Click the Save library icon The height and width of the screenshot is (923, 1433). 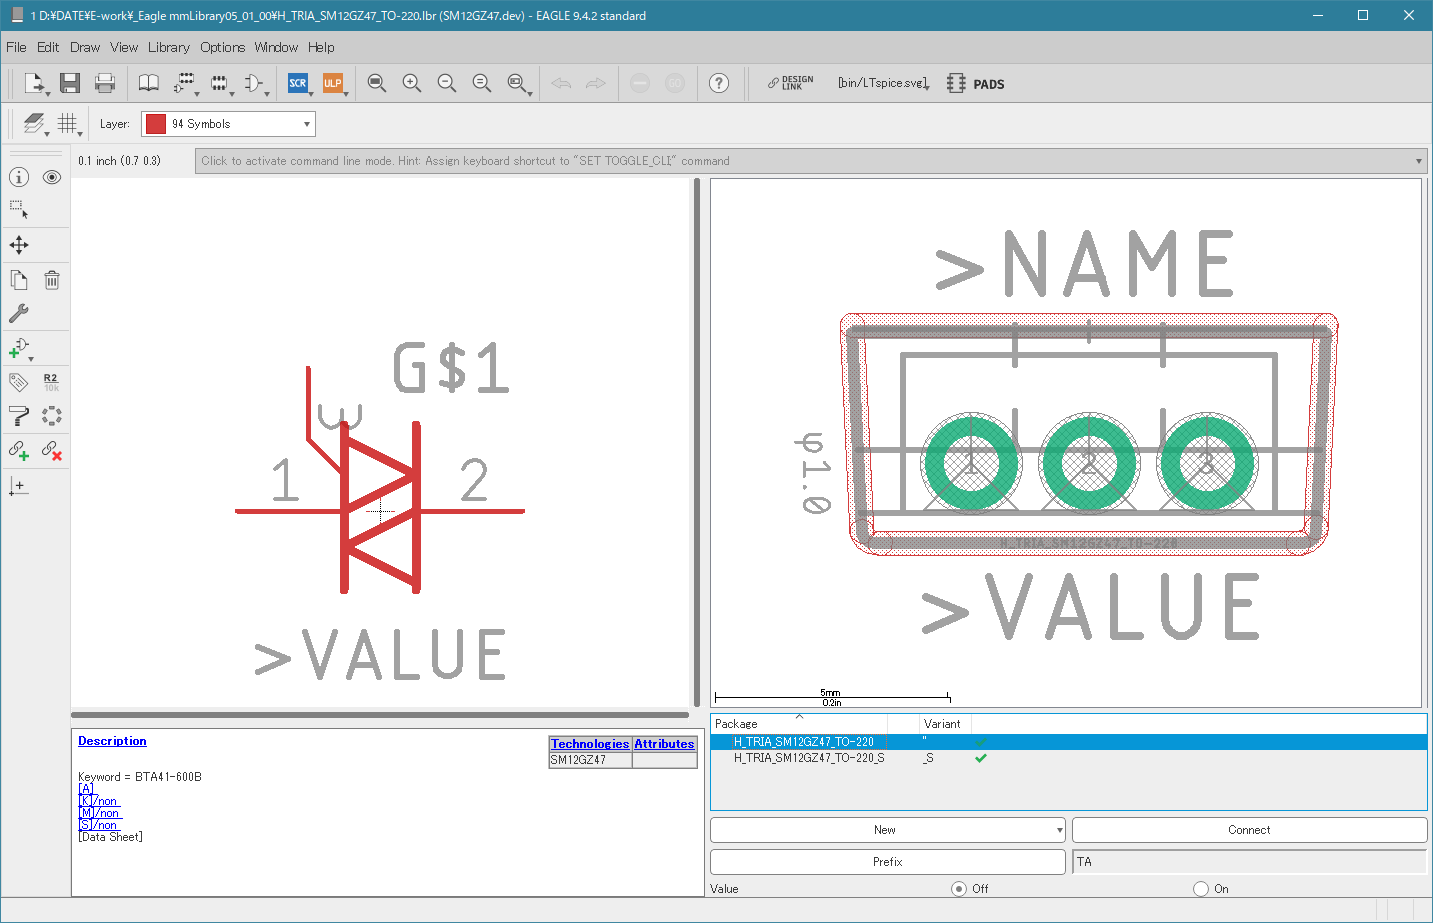(x=69, y=83)
